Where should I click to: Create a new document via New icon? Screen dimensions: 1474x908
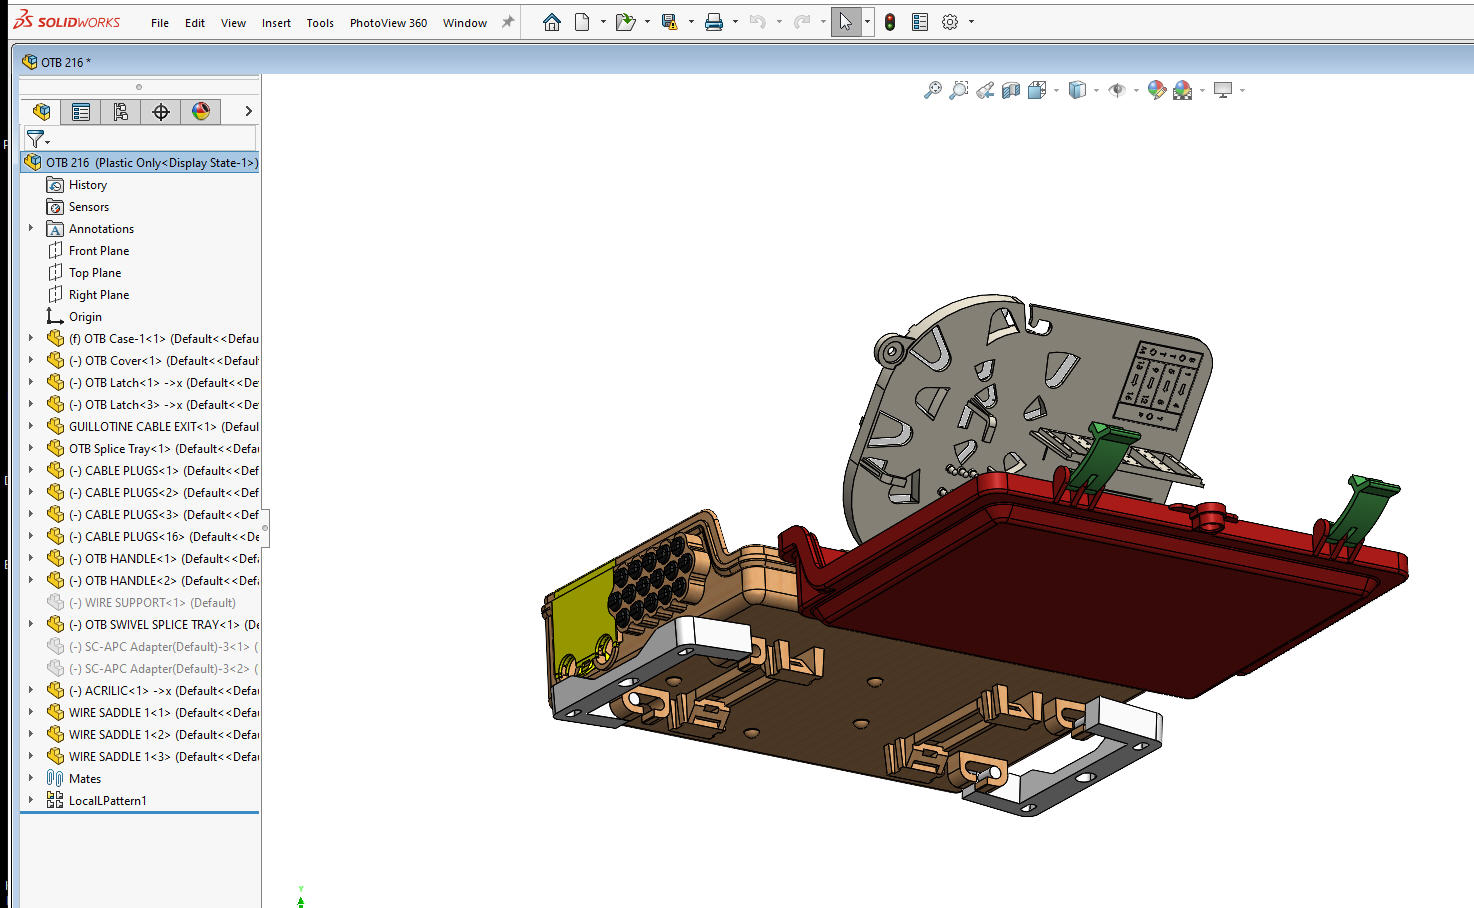click(x=582, y=22)
